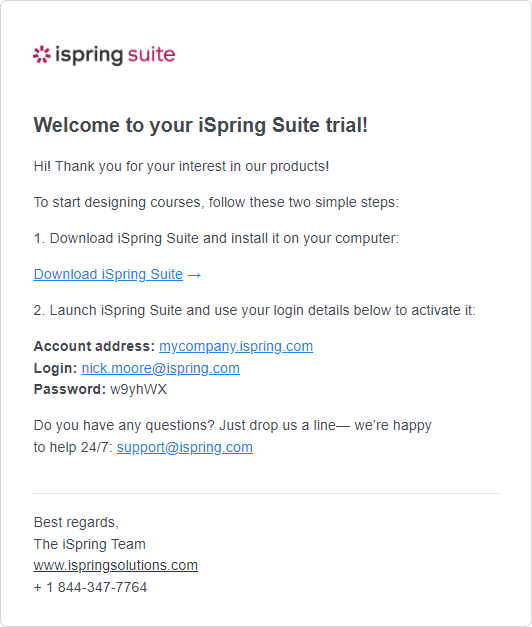Click the 'Login:' bold label
Viewport: 532px width, 627px height.
55,368
